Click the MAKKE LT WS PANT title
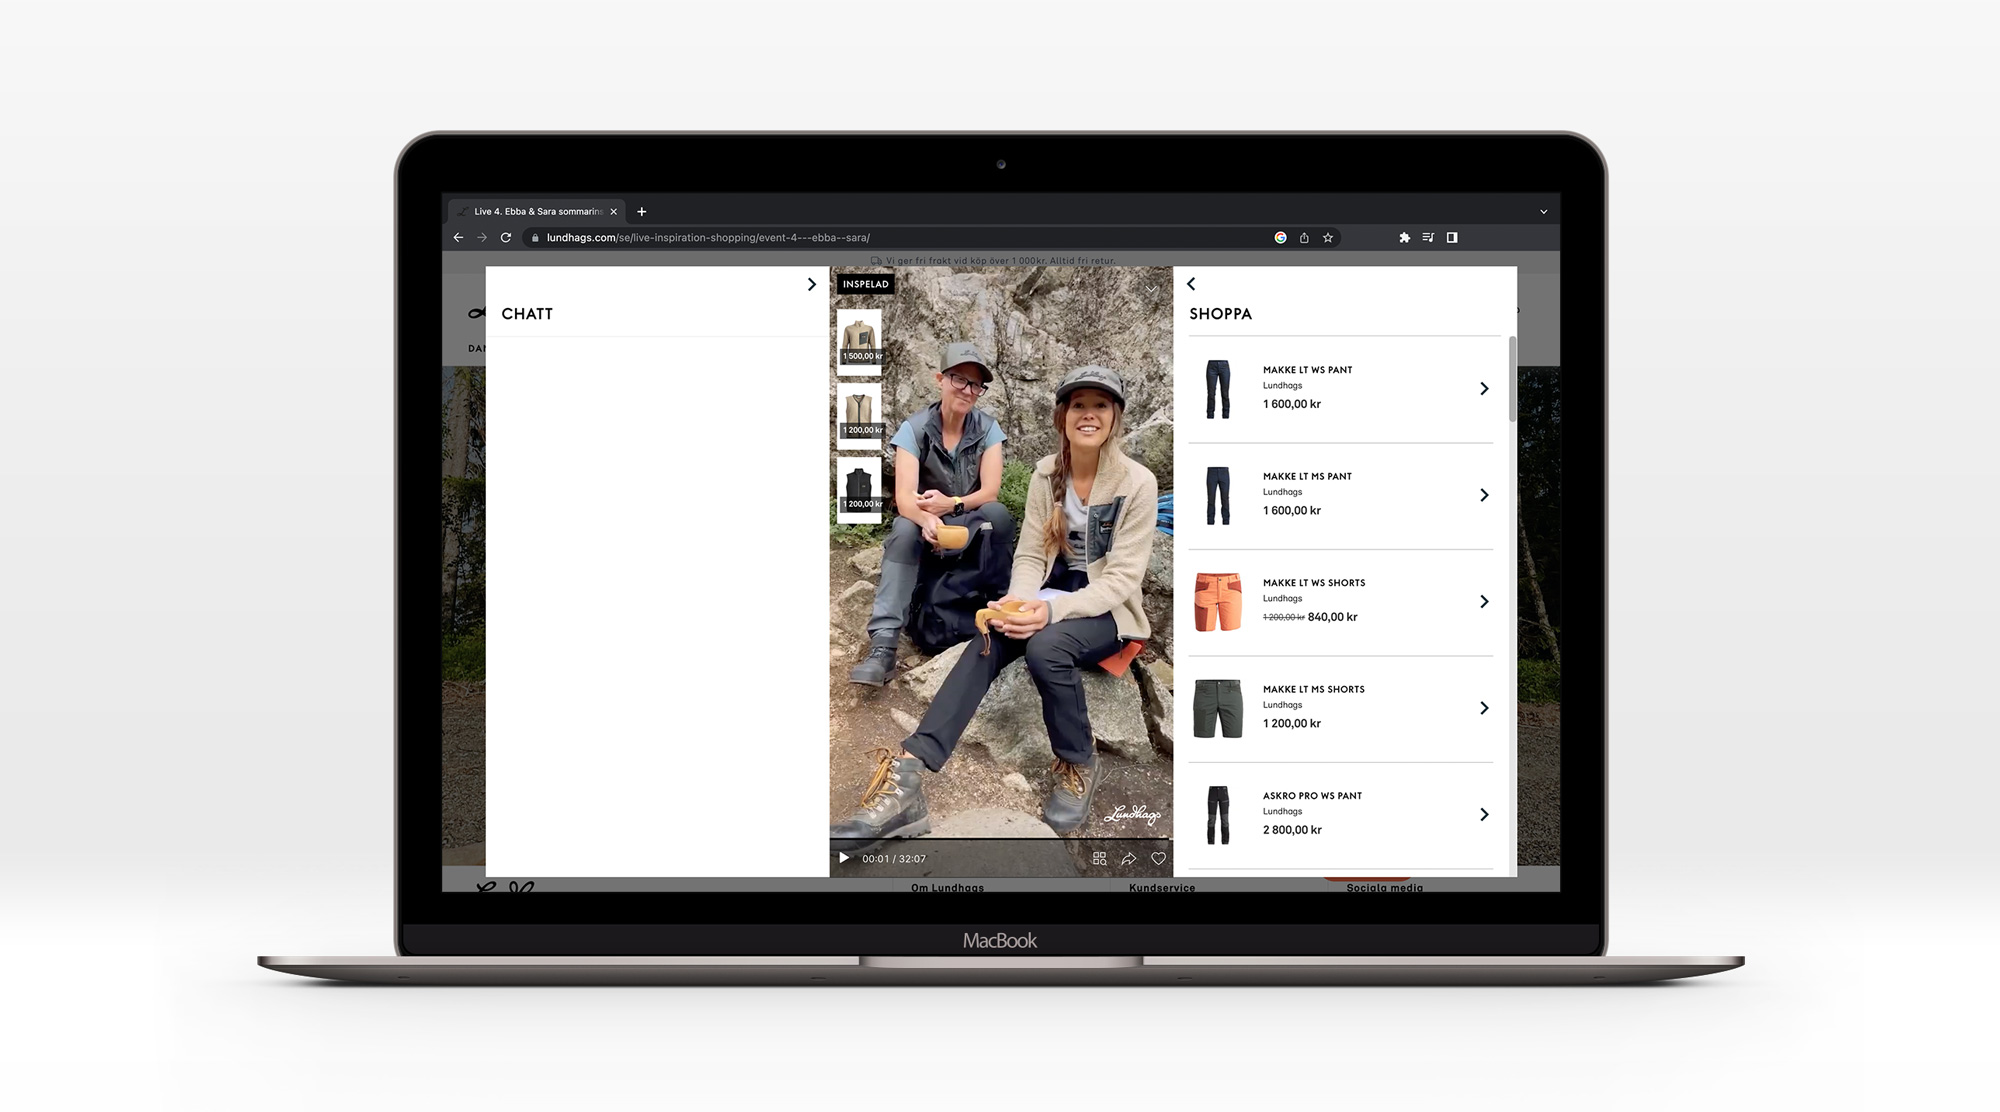The image size is (2000, 1112). 1307,370
